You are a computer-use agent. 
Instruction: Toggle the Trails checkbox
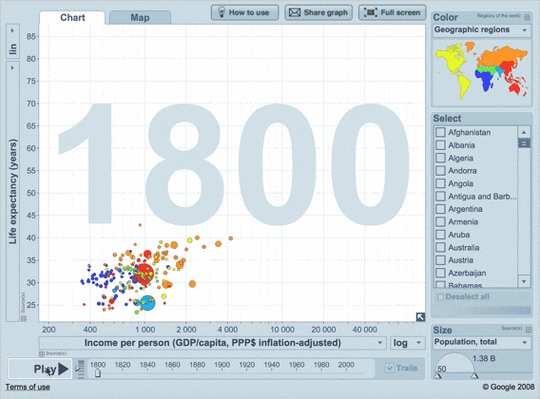pos(390,368)
